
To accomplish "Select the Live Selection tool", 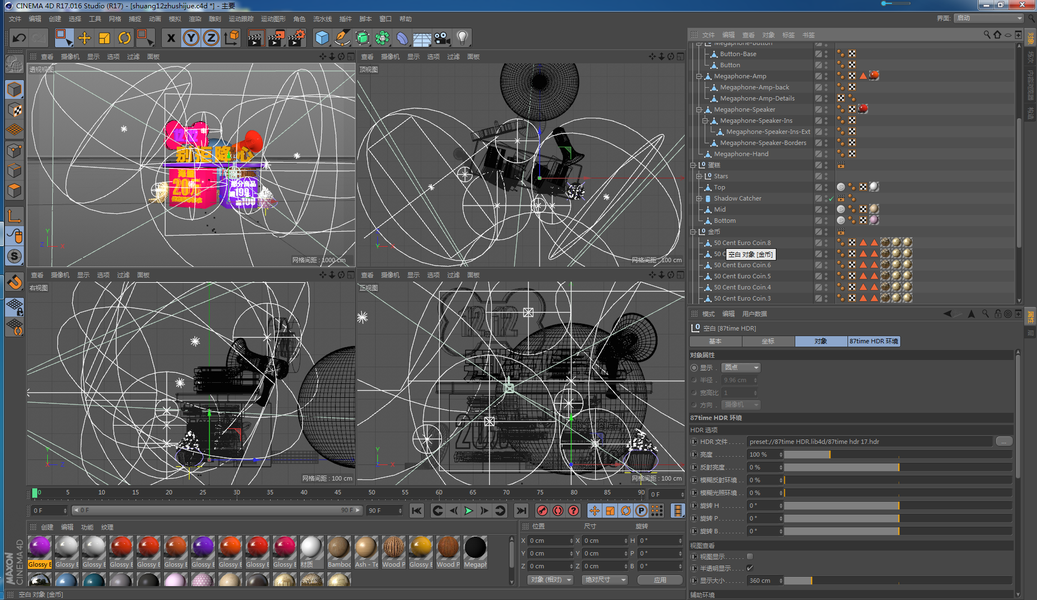I will tap(63, 38).
